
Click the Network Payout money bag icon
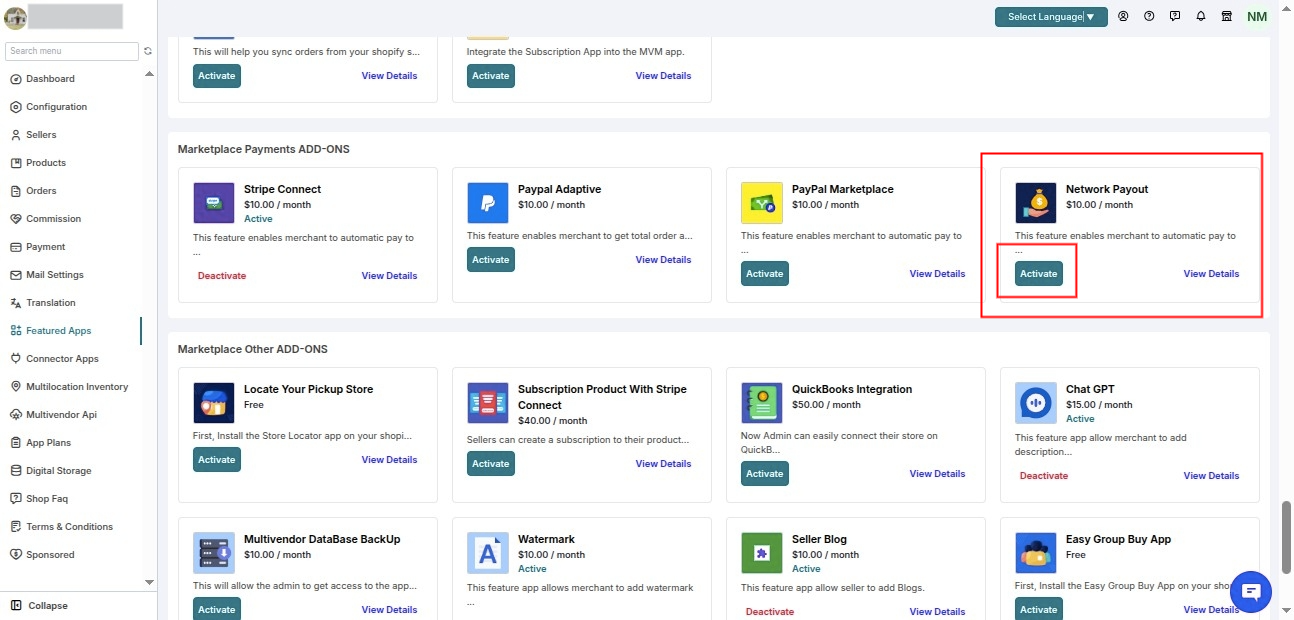[1036, 203]
